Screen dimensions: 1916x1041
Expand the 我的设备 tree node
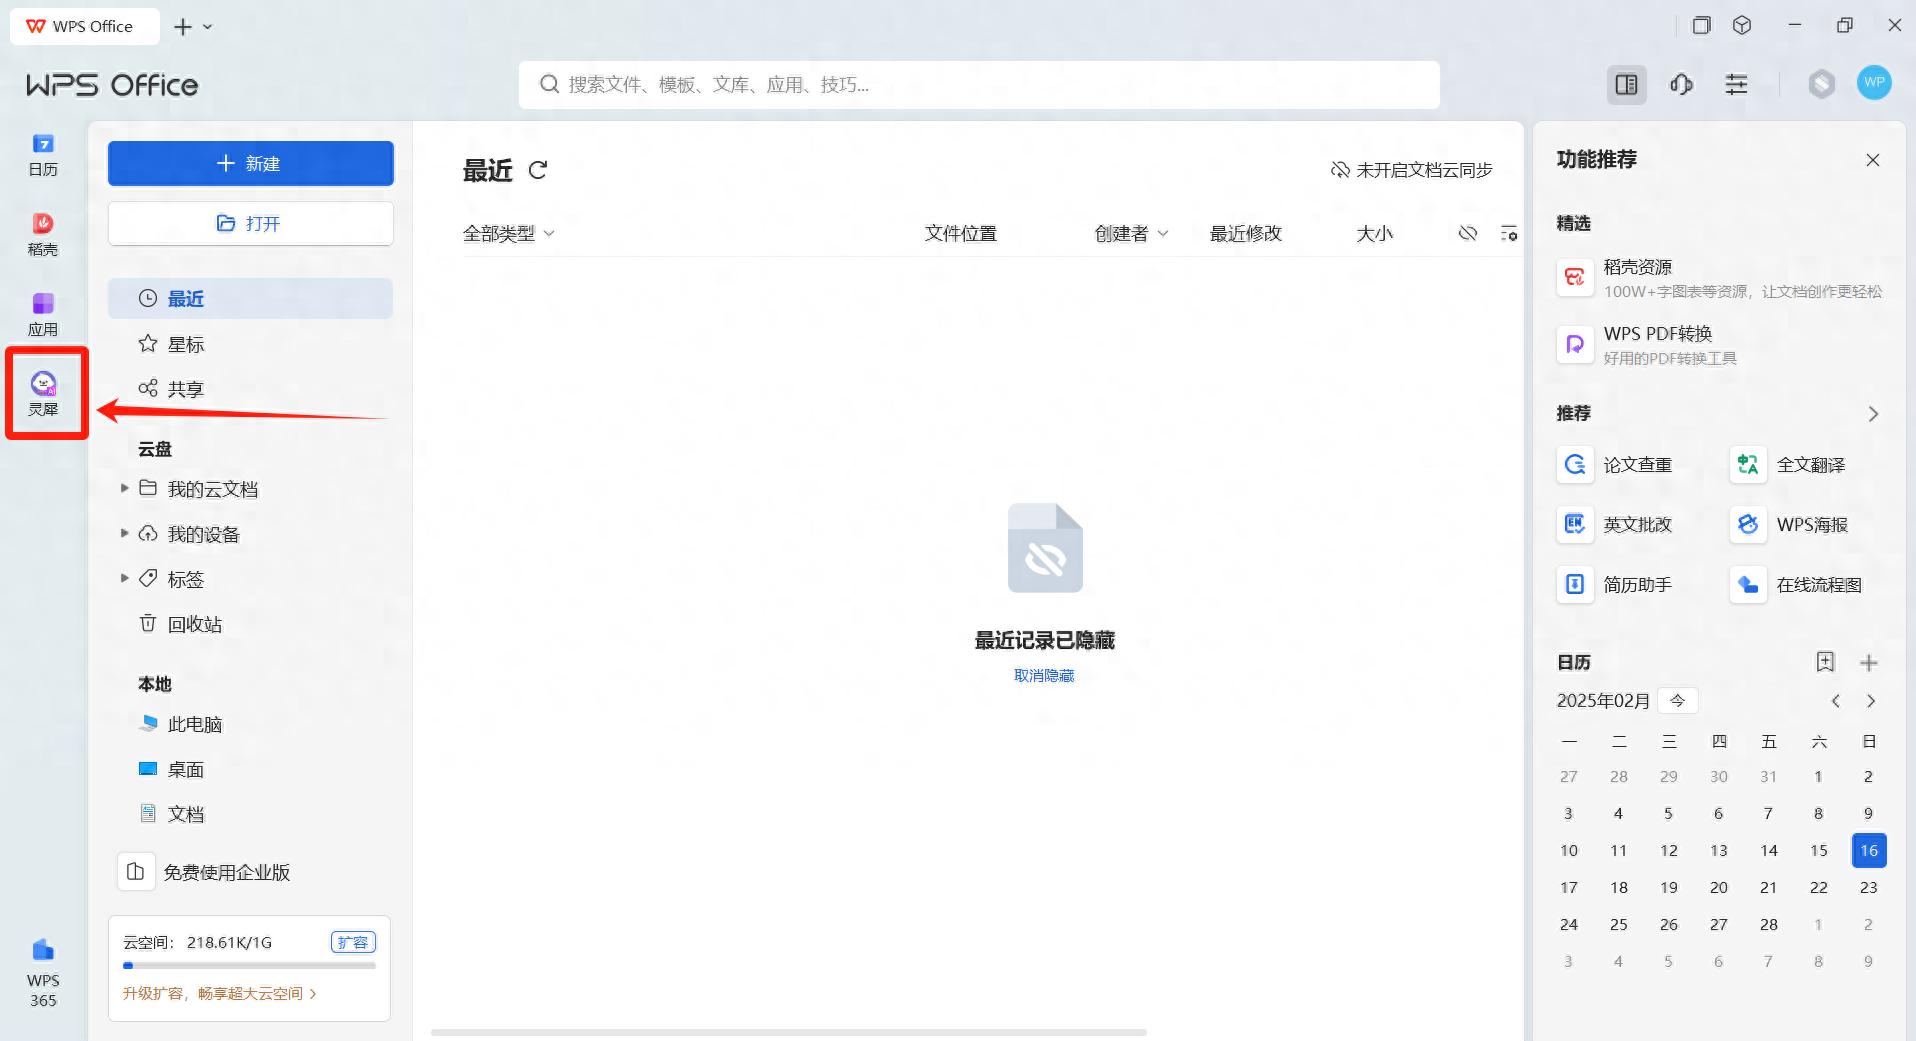coord(125,533)
